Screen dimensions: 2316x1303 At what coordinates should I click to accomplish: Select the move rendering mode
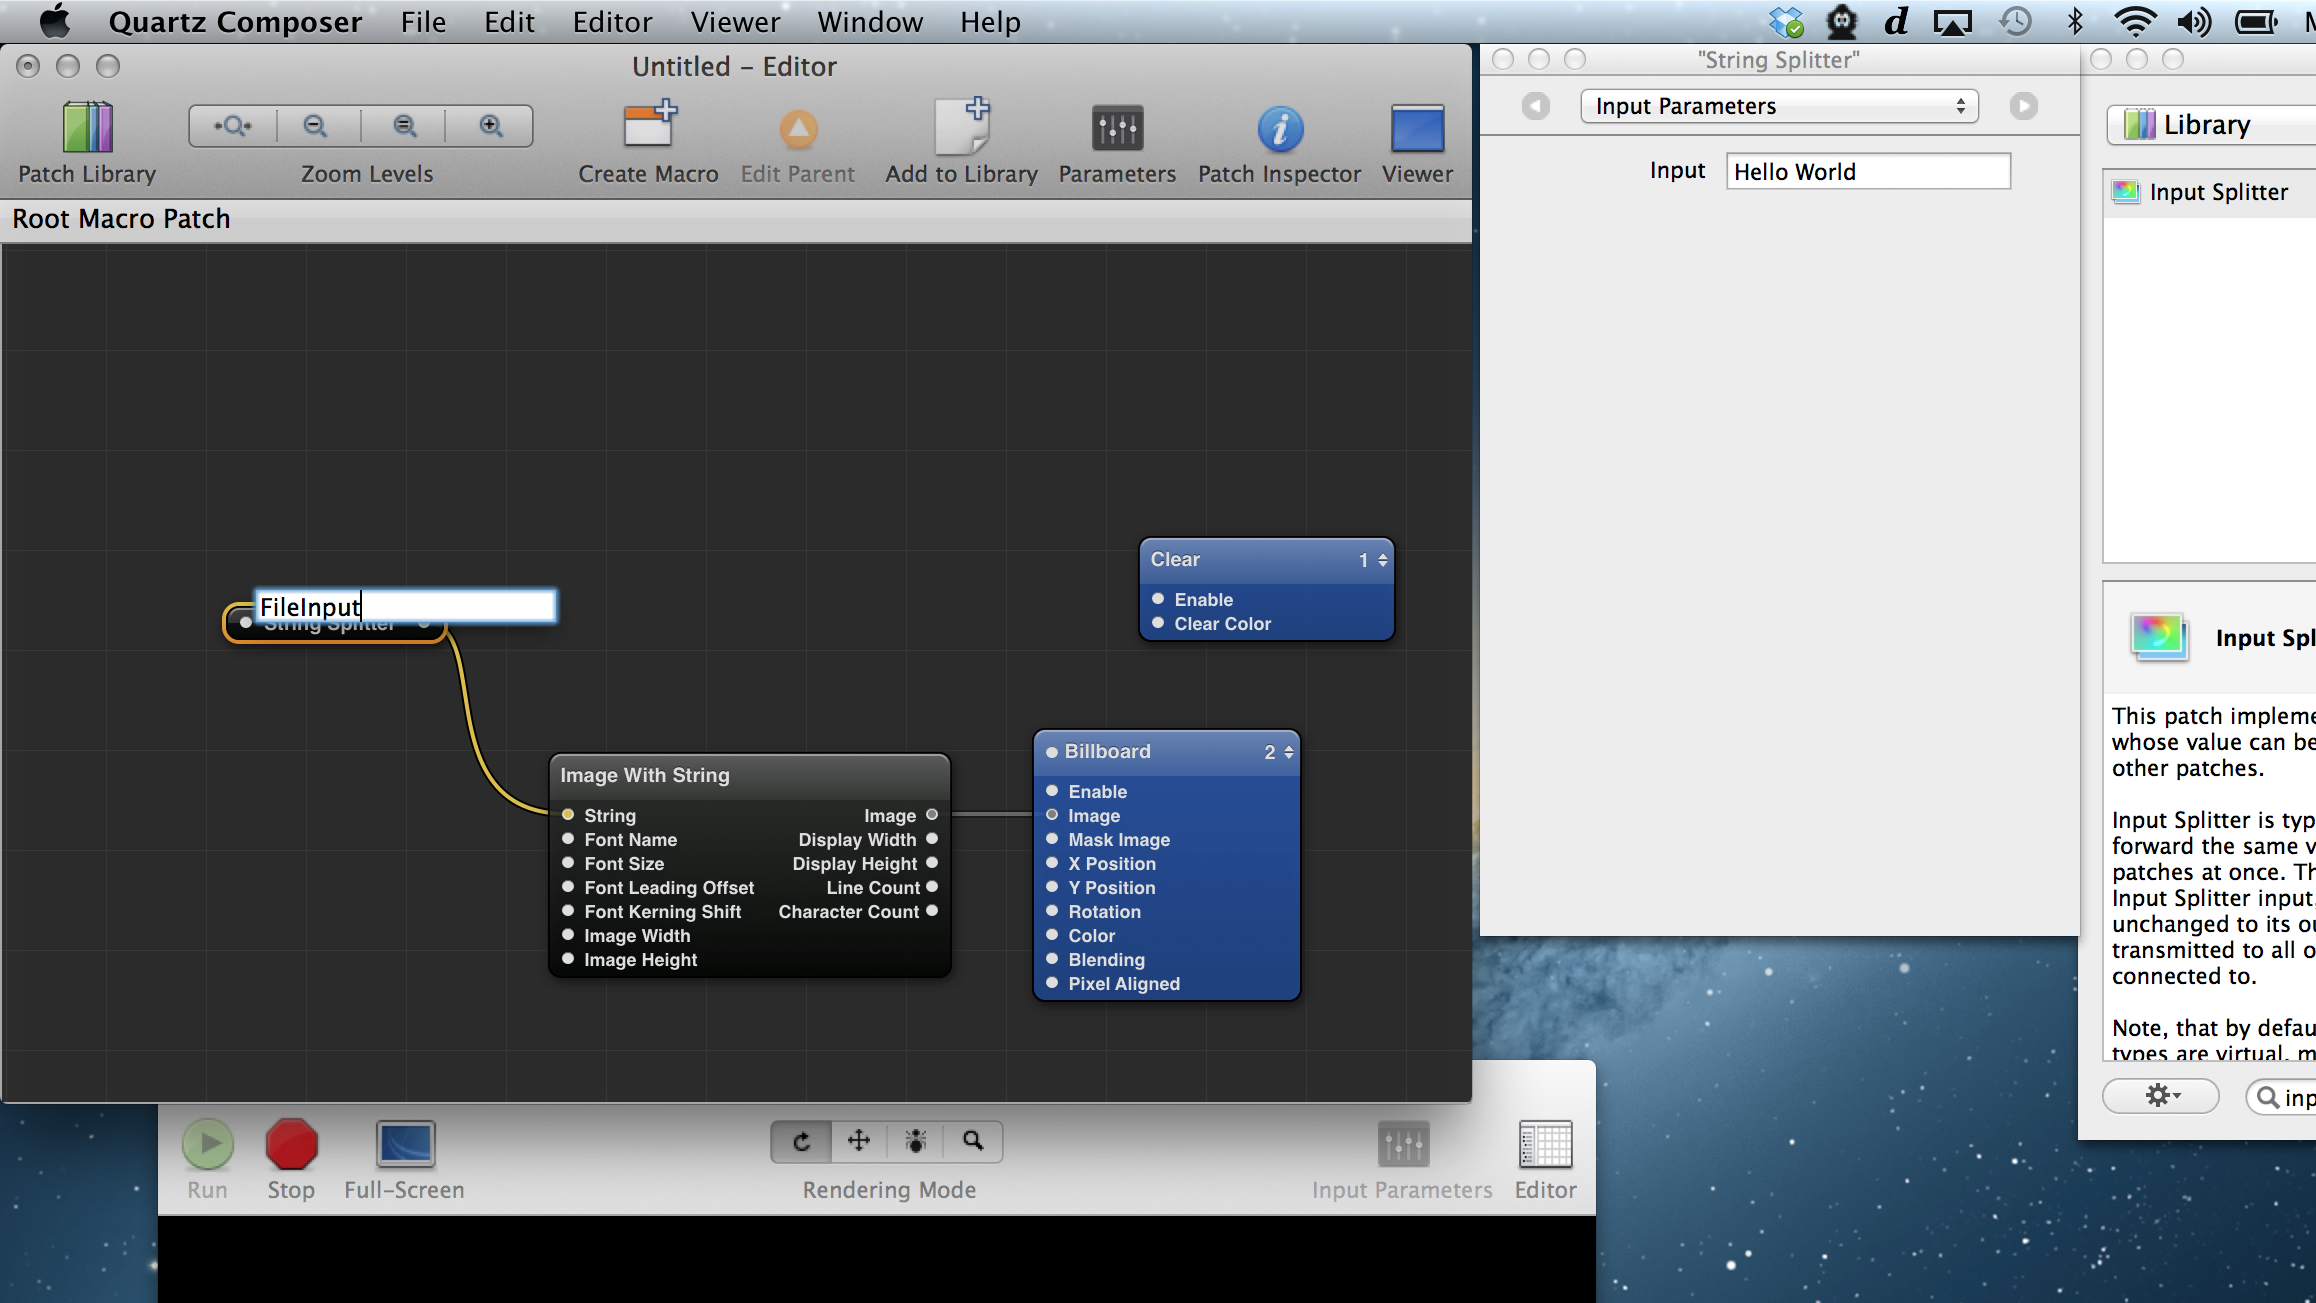pyautogui.click(x=859, y=1141)
